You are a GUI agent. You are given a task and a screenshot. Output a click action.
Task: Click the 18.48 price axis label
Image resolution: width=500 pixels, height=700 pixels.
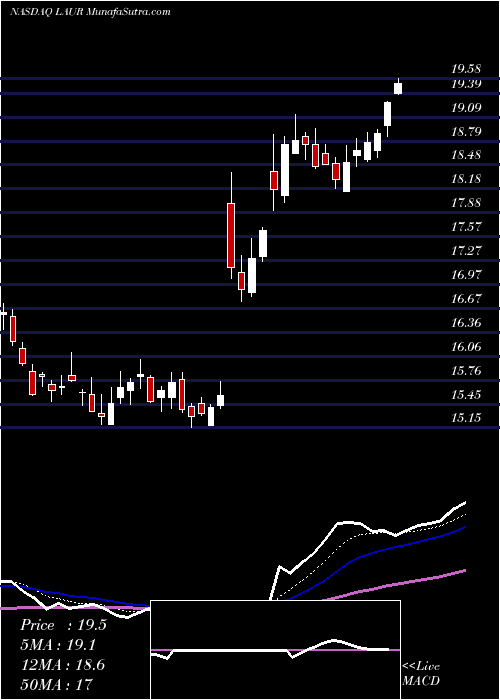465,155
